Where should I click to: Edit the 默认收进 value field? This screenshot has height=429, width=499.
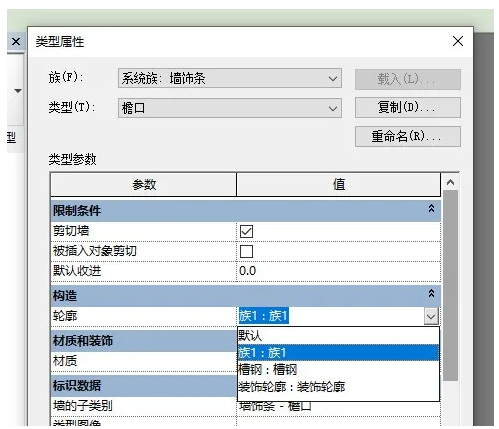338,271
